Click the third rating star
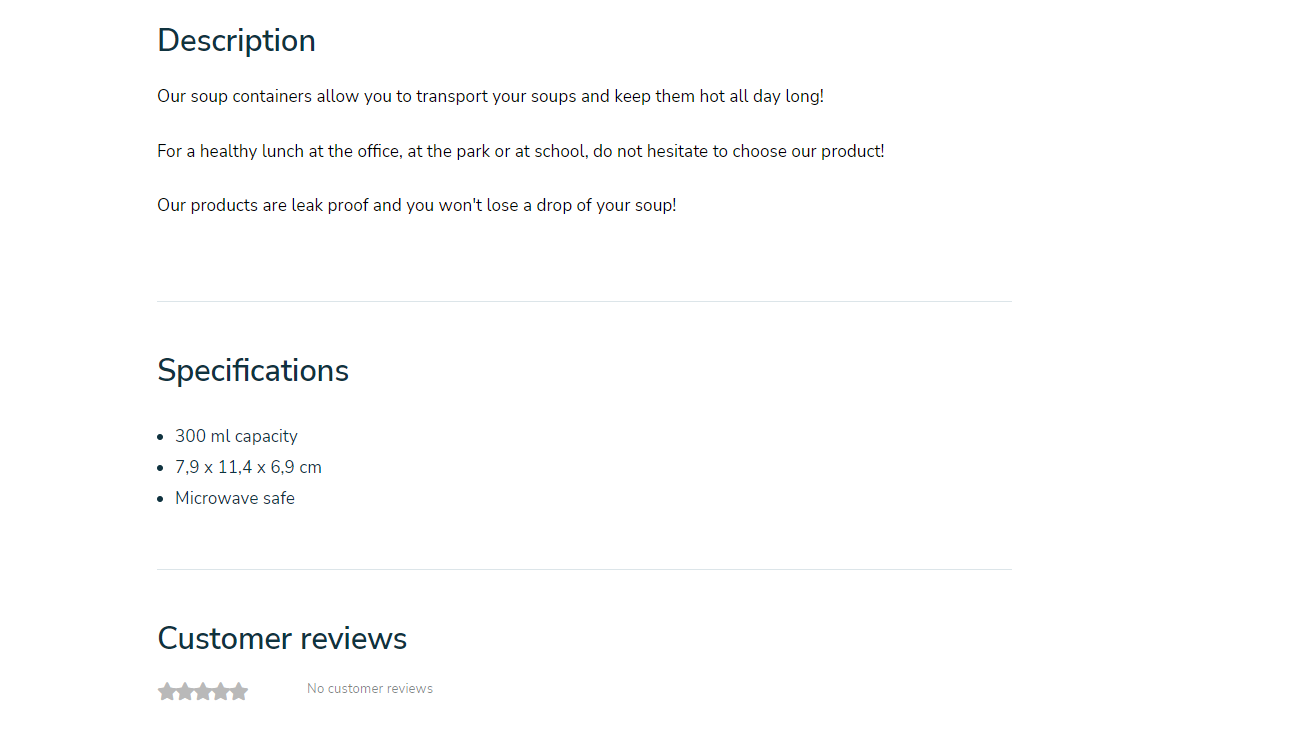The height and width of the screenshot is (732, 1307). [203, 691]
